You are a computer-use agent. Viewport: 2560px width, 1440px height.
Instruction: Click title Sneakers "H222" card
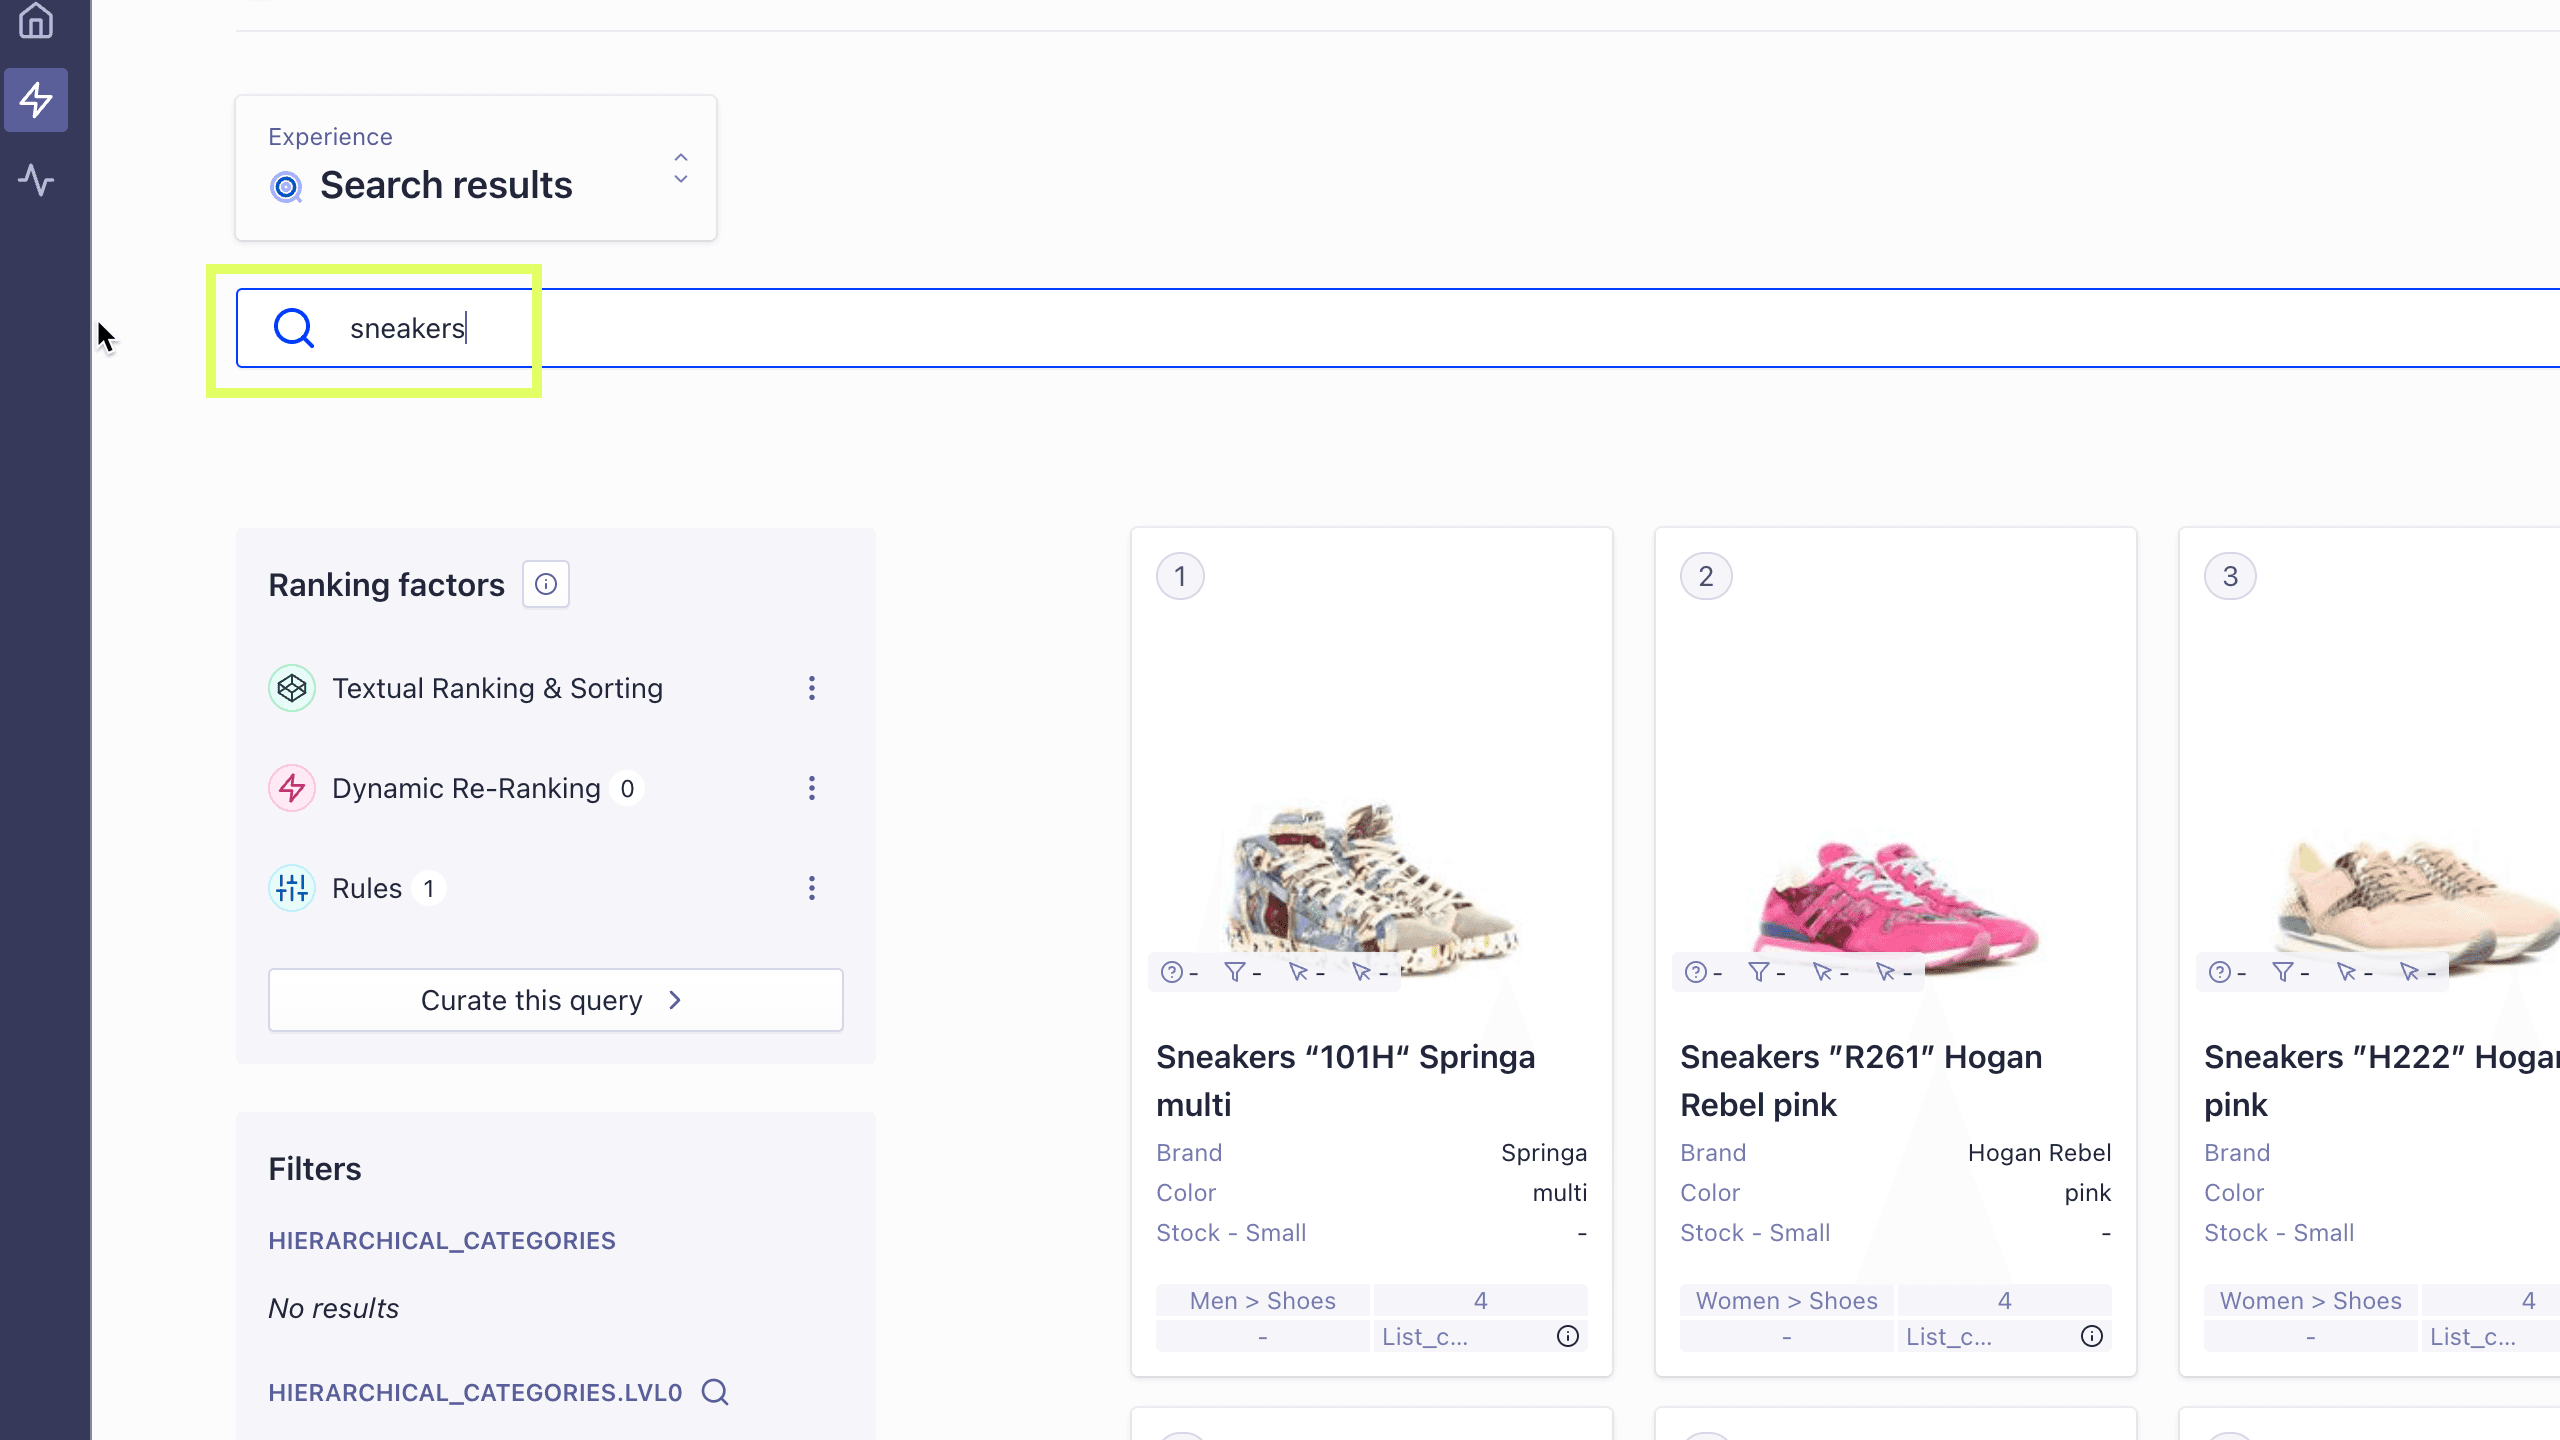point(2382,1081)
